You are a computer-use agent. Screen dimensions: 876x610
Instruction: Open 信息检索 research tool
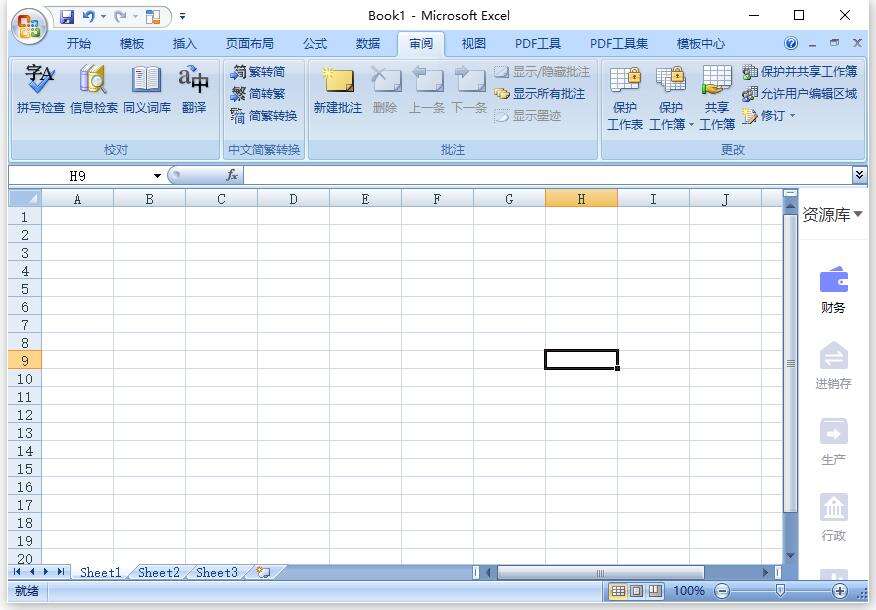pyautogui.click(x=93, y=89)
